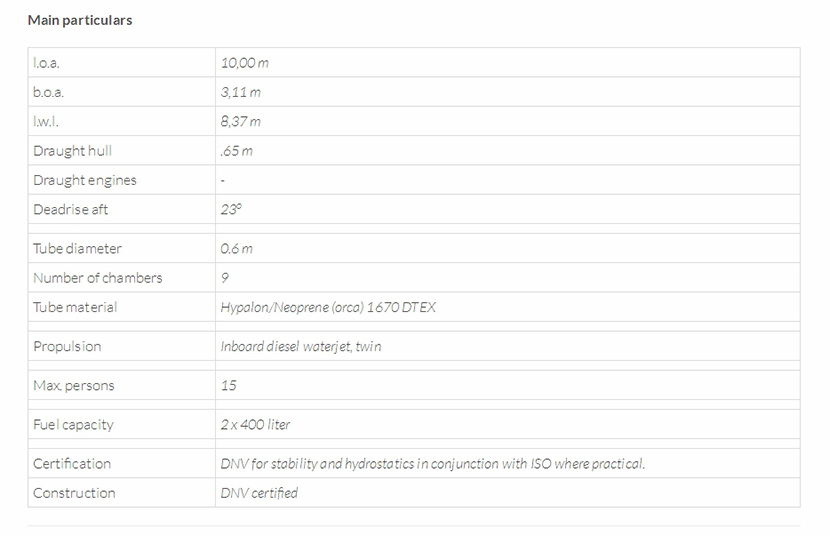Viewport: 830px width, 536px height.
Task: Select the "3,11 m" beam value
Action: (241, 92)
